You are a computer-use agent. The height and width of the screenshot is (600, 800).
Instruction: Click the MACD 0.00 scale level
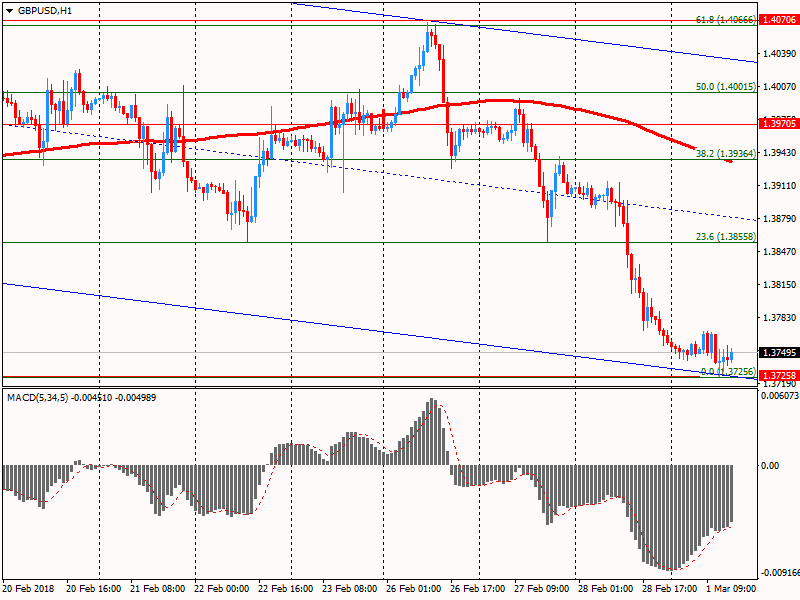coord(770,465)
